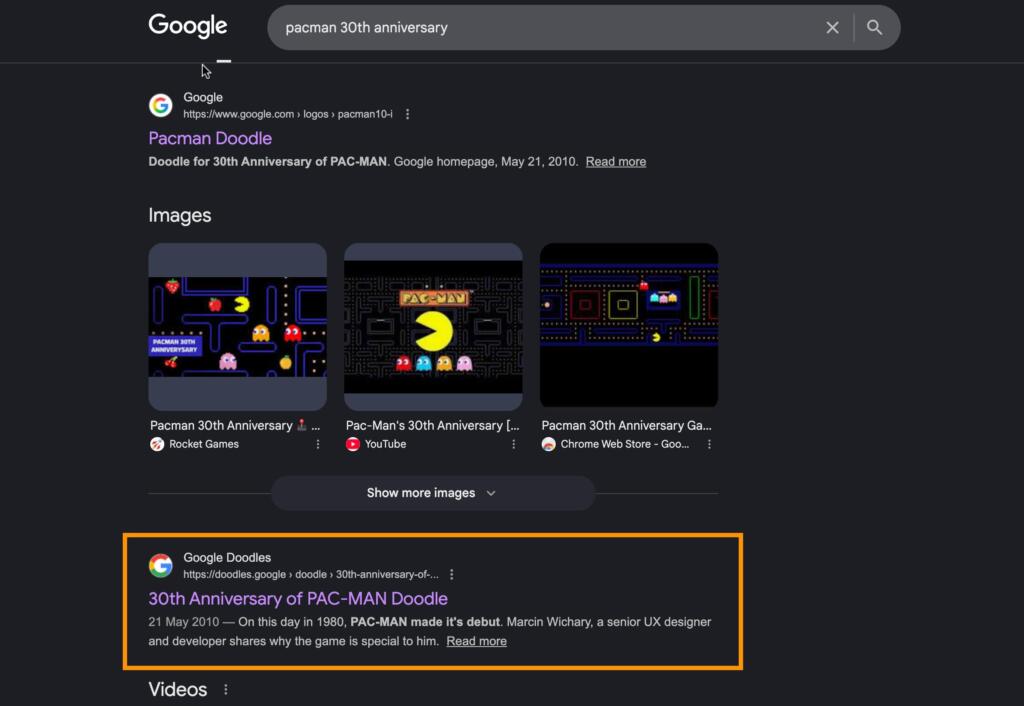The width and height of the screenshot is (1024, 706).
Task: Clear the search box with X icon
Action: (832, 28)
